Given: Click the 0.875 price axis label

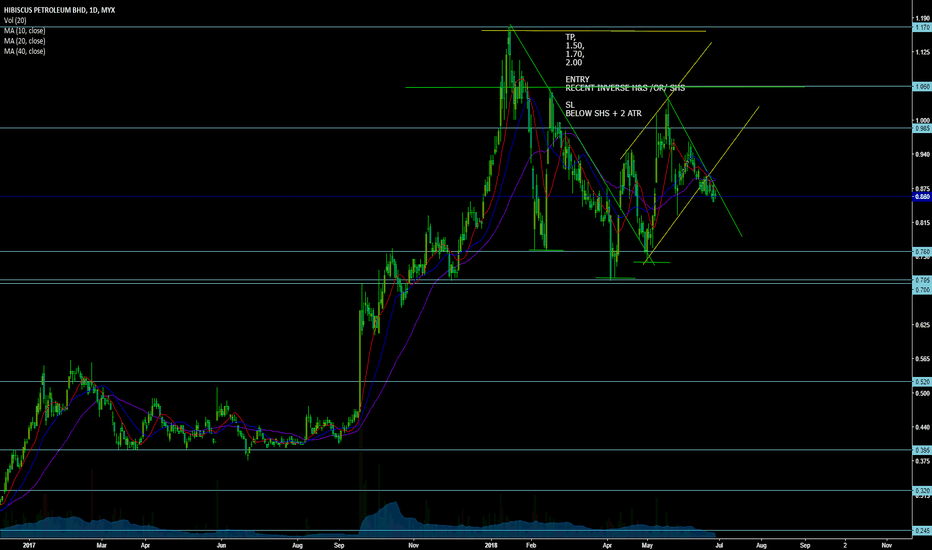Looking at the screenshot, I should coord(922,189).
